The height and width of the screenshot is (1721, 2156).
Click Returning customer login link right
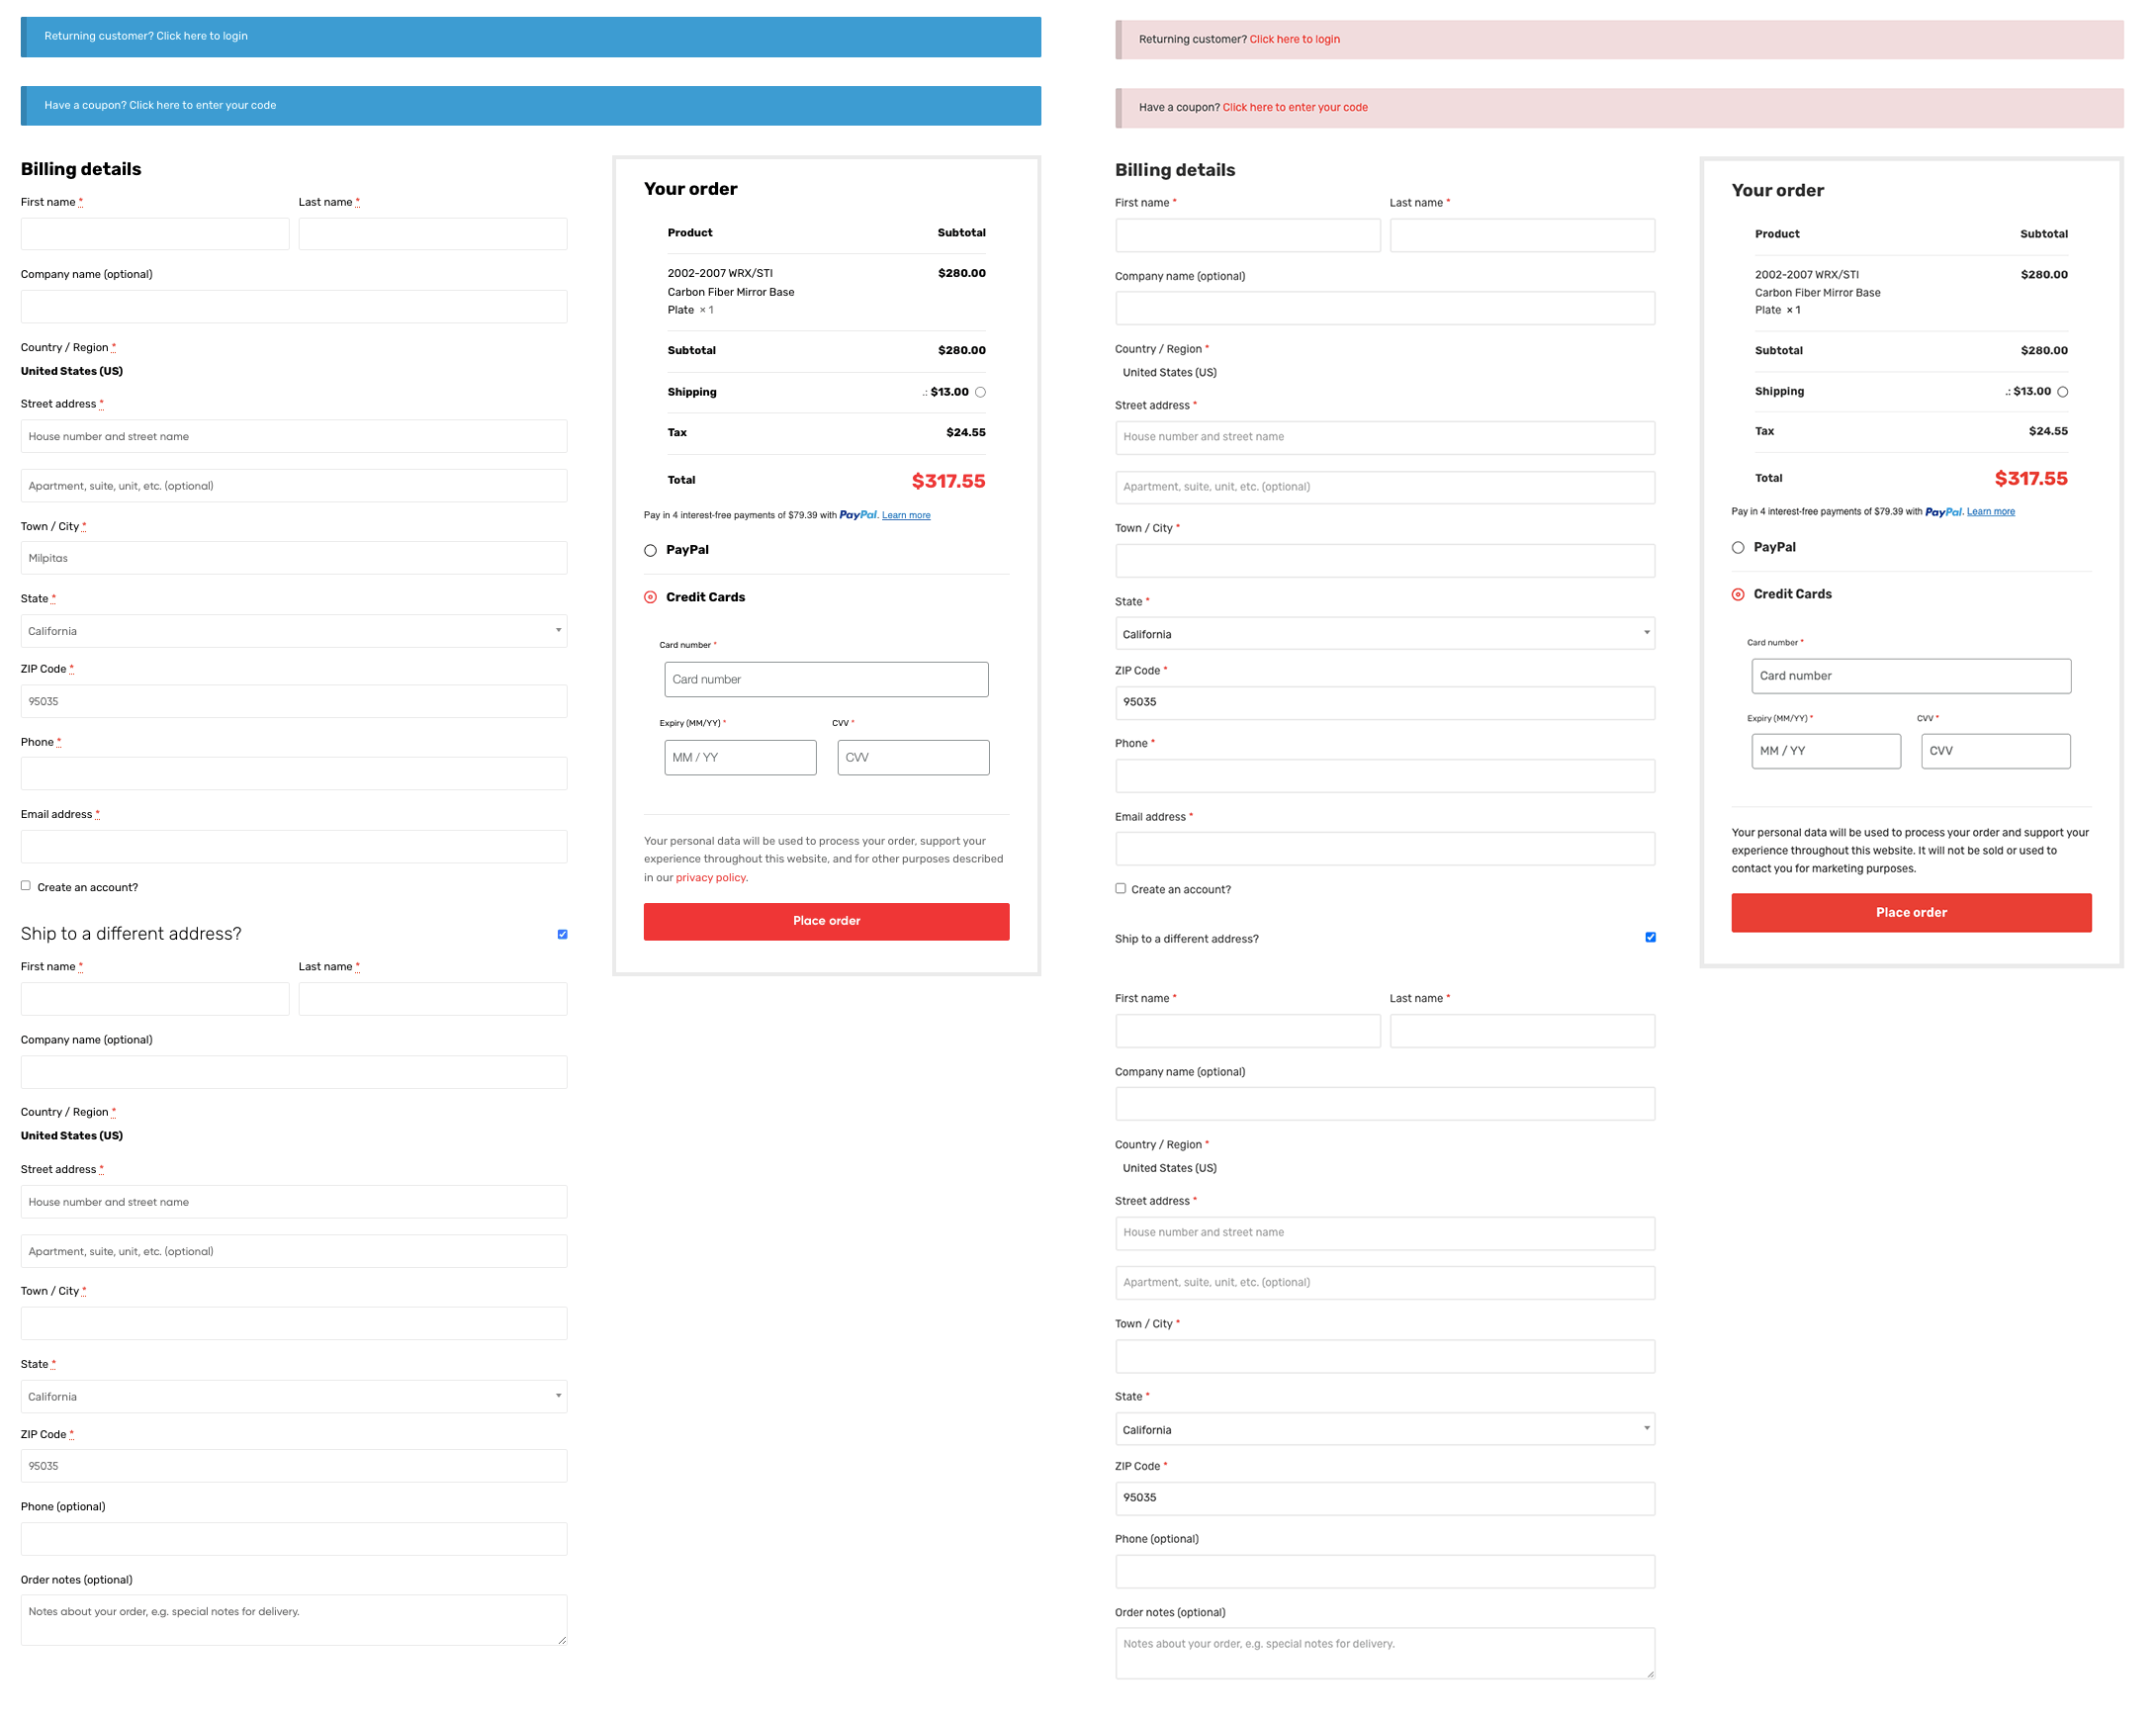1293,37
